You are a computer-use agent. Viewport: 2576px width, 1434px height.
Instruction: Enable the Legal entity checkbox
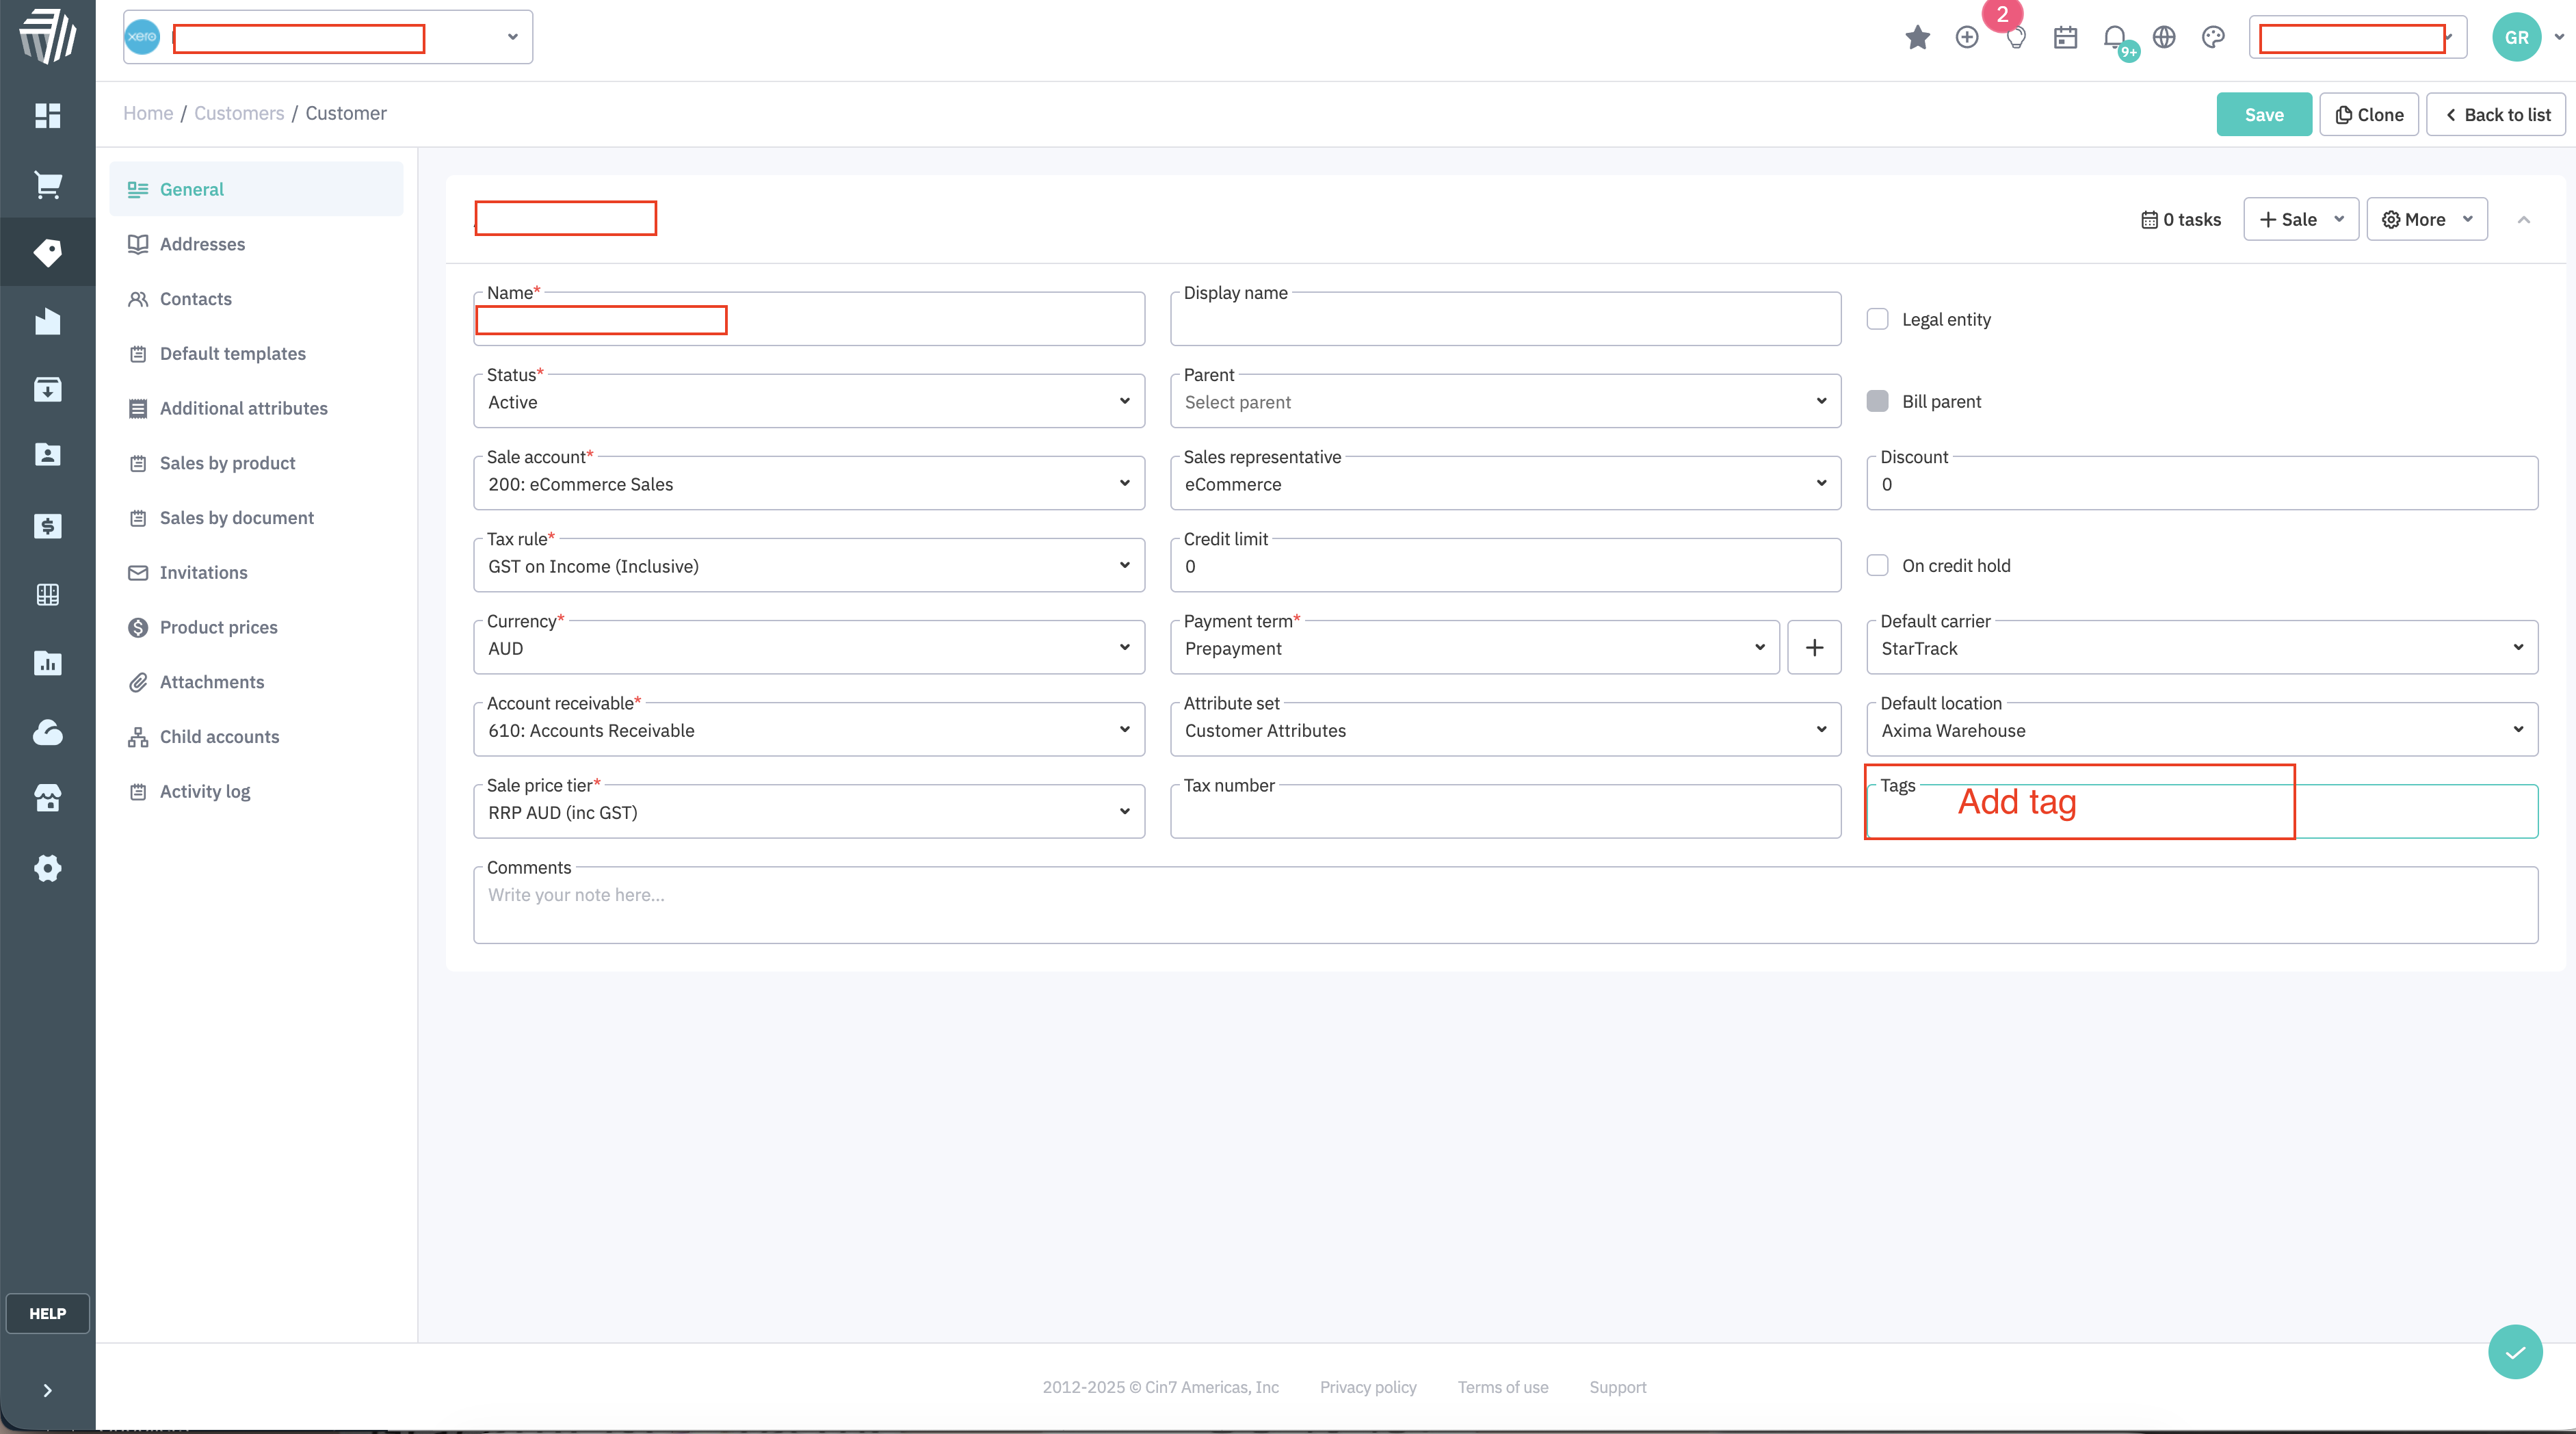[1877, 319]
